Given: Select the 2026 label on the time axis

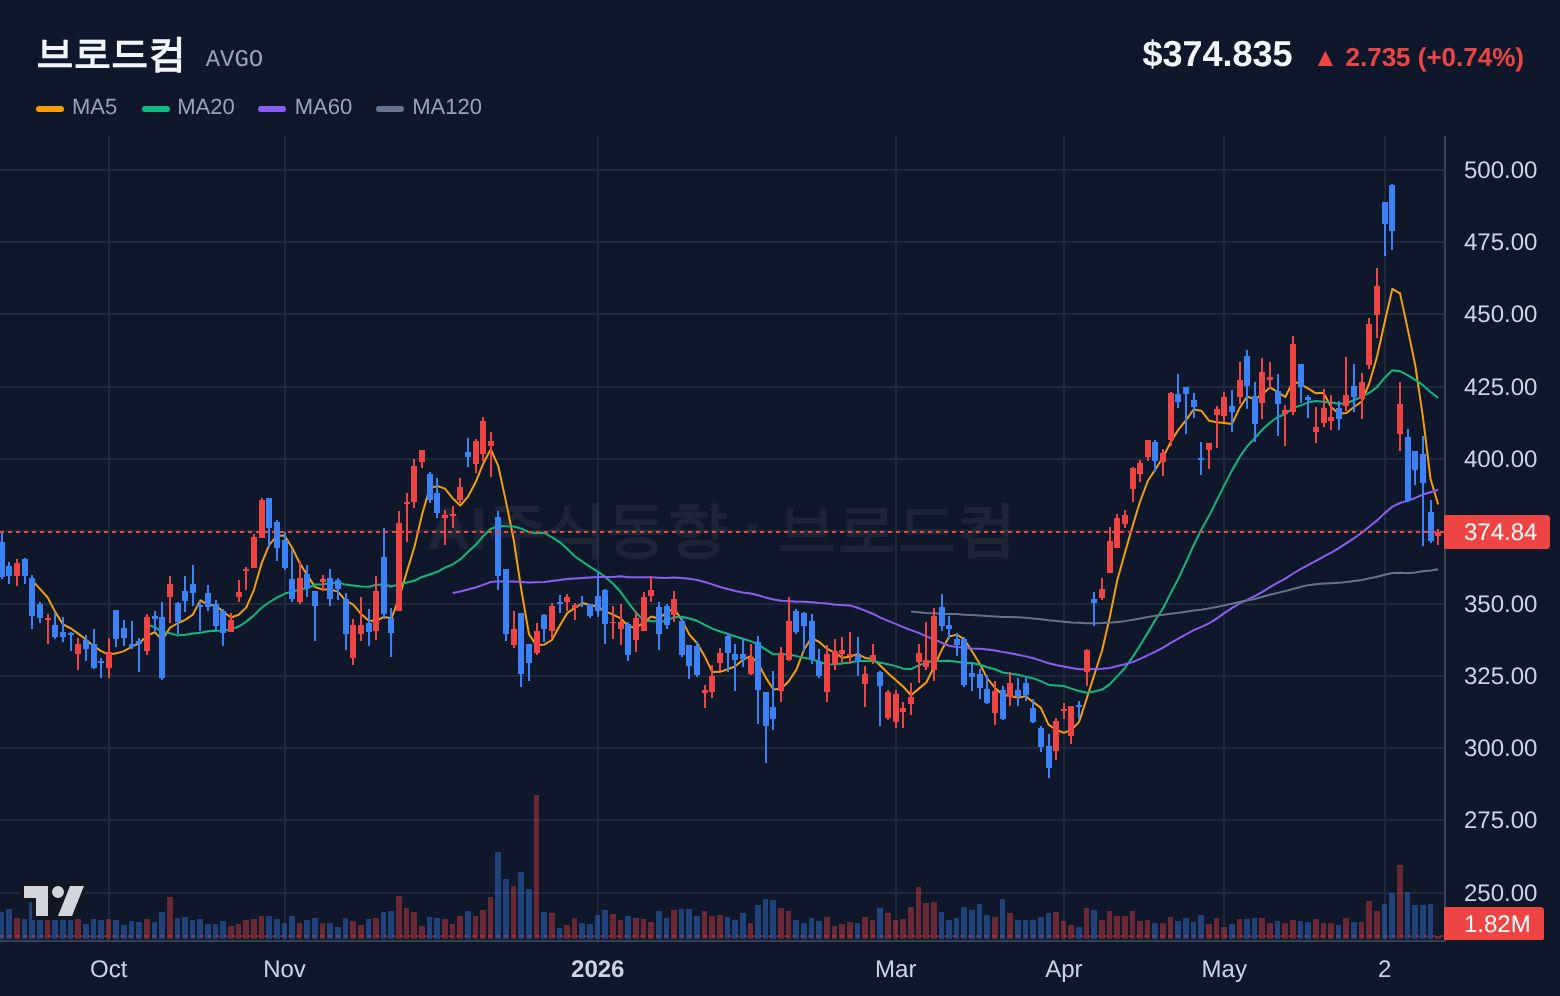Looking at the screenshot, I should click(x=598, y=969).
